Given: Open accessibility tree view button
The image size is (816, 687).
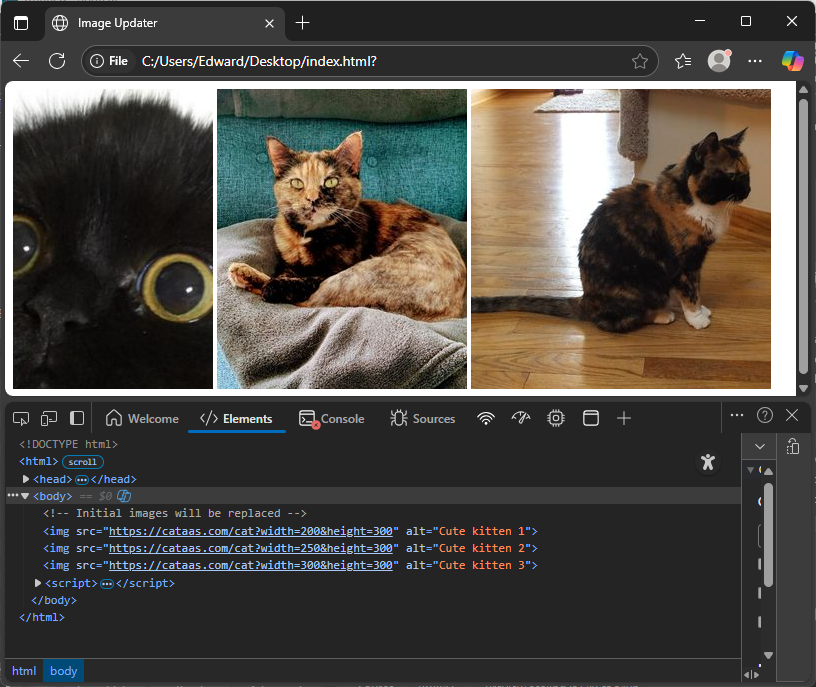Looking at the screenshot, I should click(708, 462).
